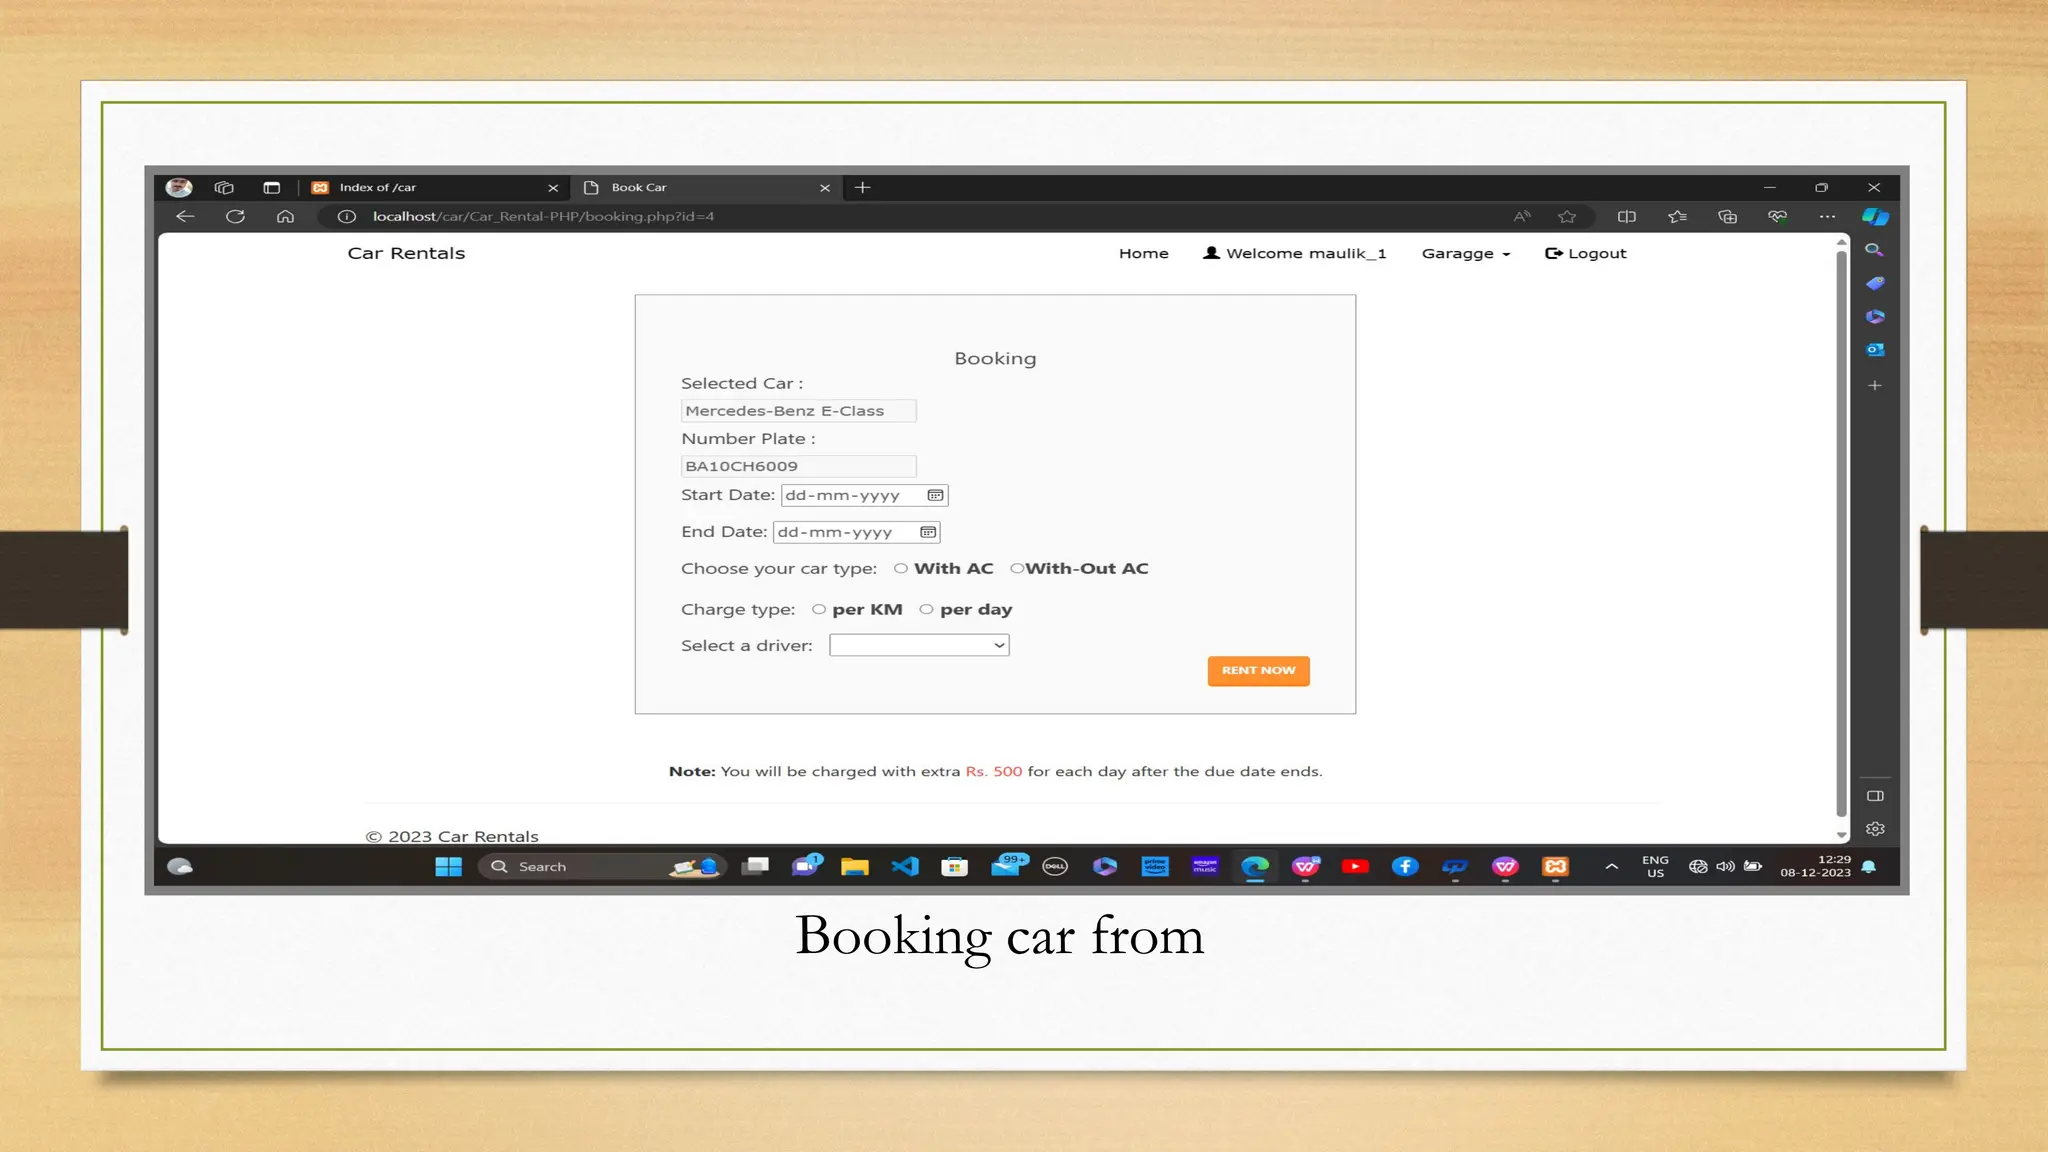The height and width of the screenshot is (1152, 2048).
Task: Reload the booking page
Action: [235, 216]
